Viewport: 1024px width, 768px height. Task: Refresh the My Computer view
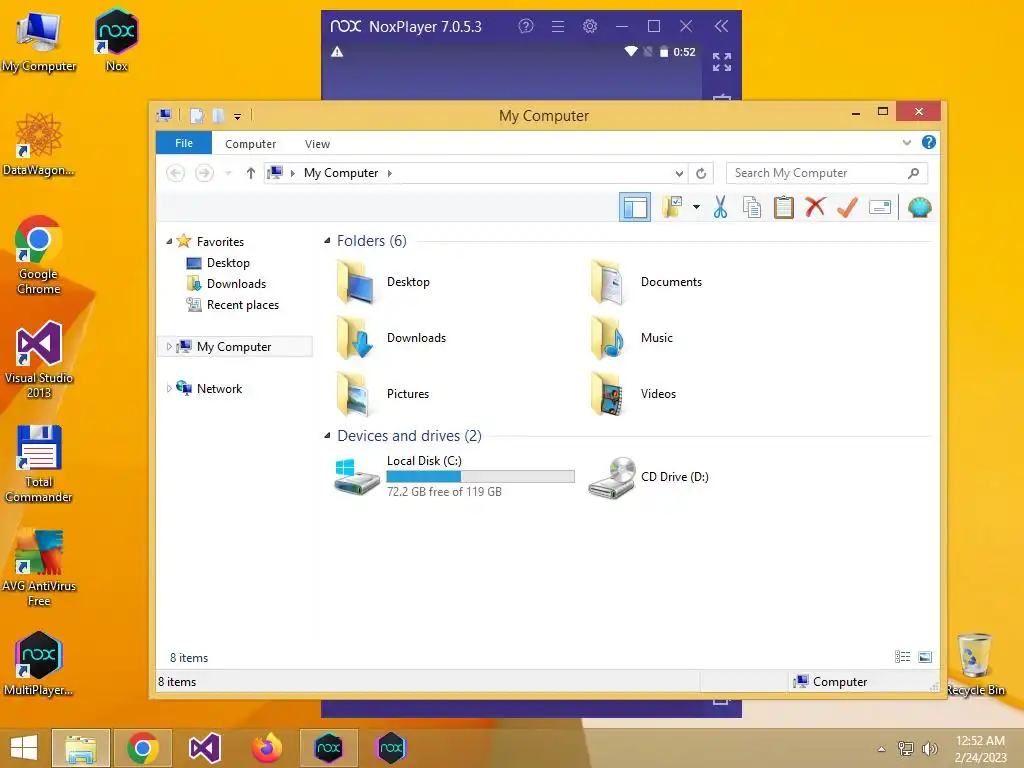coord(701,173)
